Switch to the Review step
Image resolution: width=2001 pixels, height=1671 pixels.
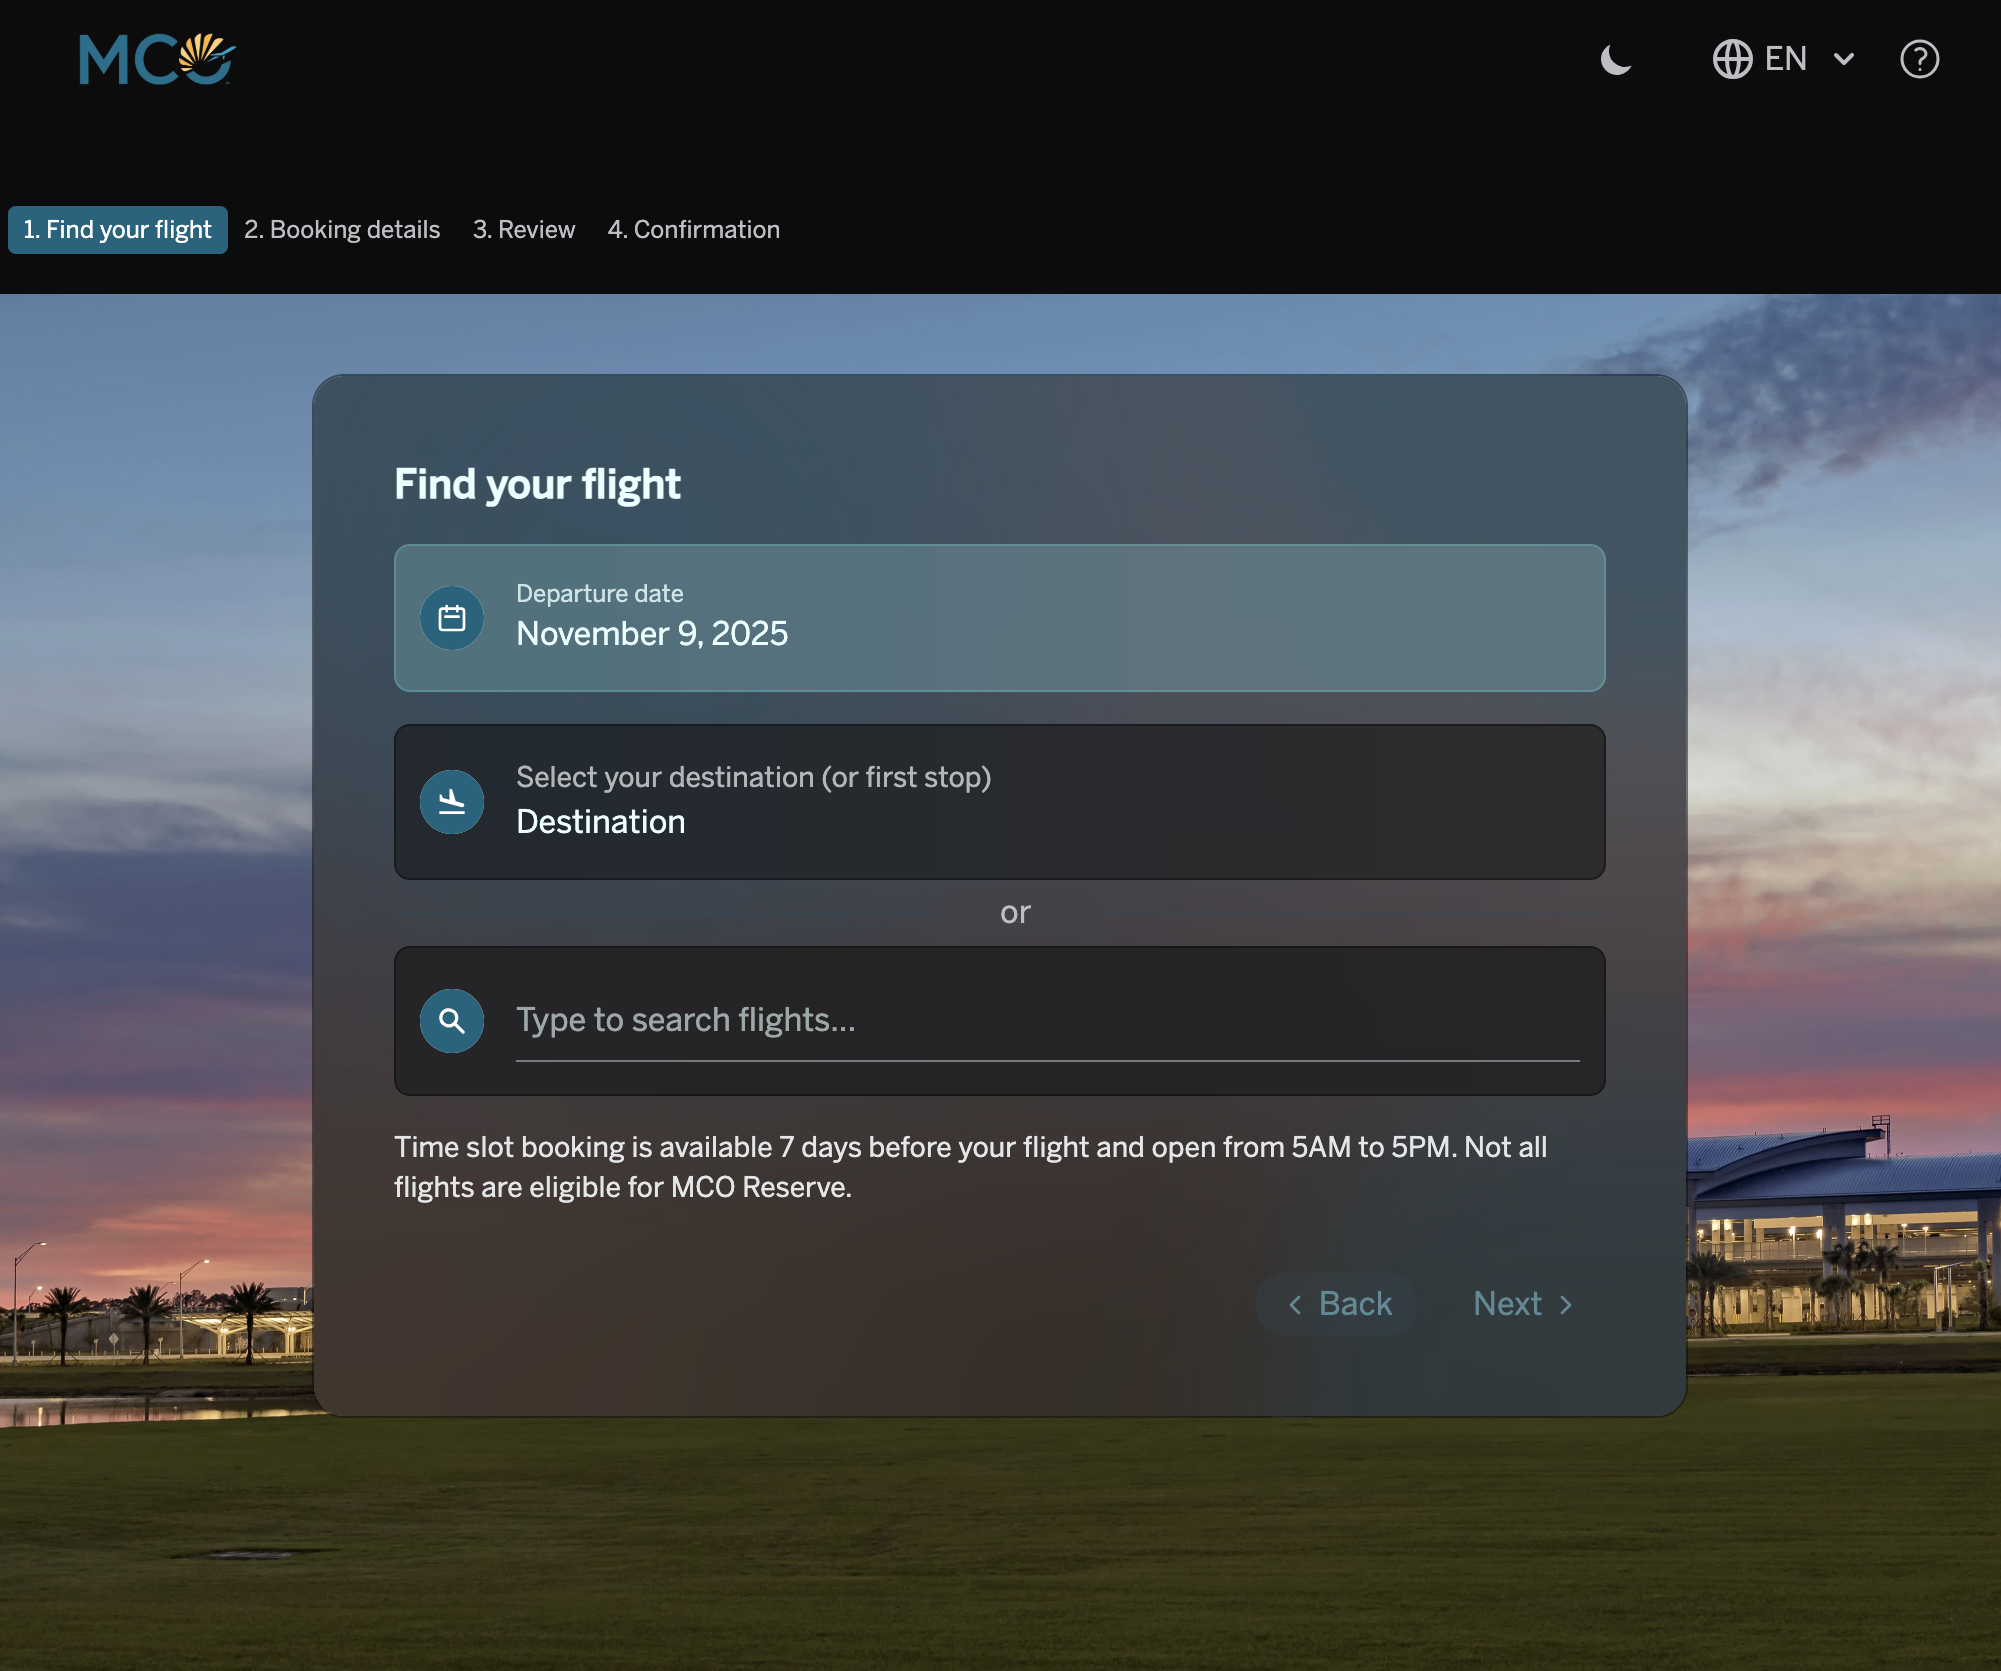click(x=524, y=230)
